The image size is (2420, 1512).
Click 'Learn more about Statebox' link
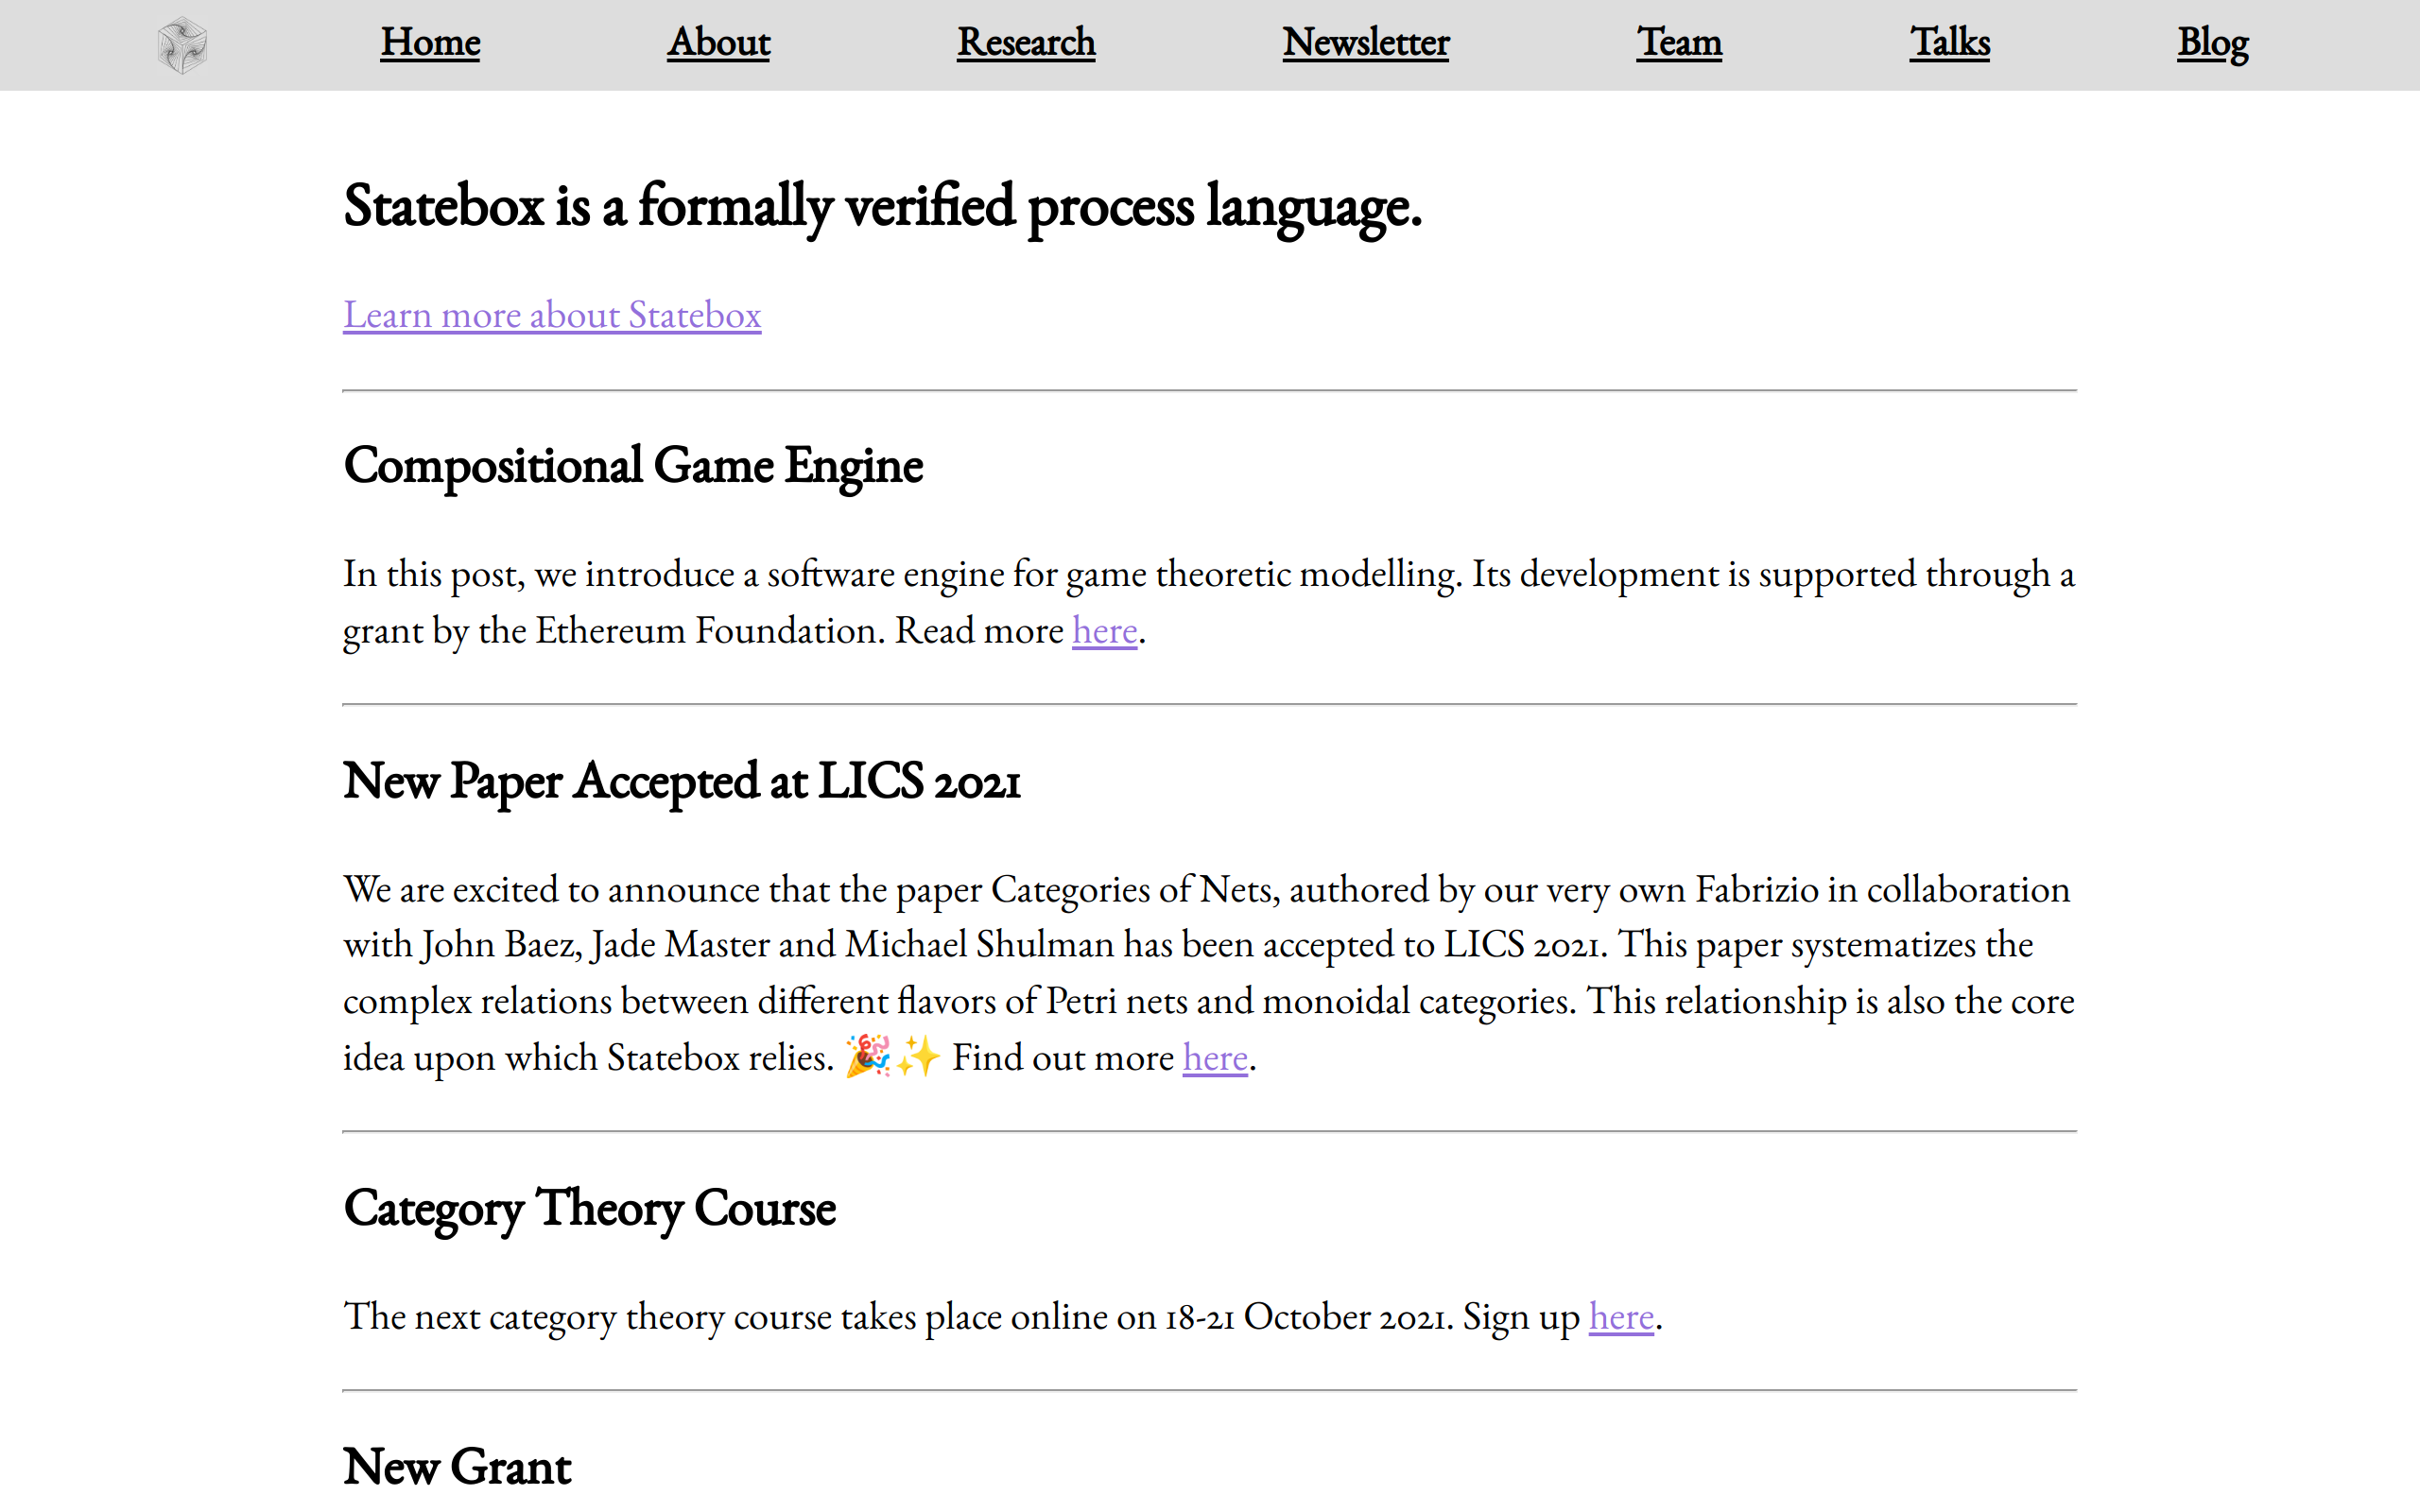552,315
